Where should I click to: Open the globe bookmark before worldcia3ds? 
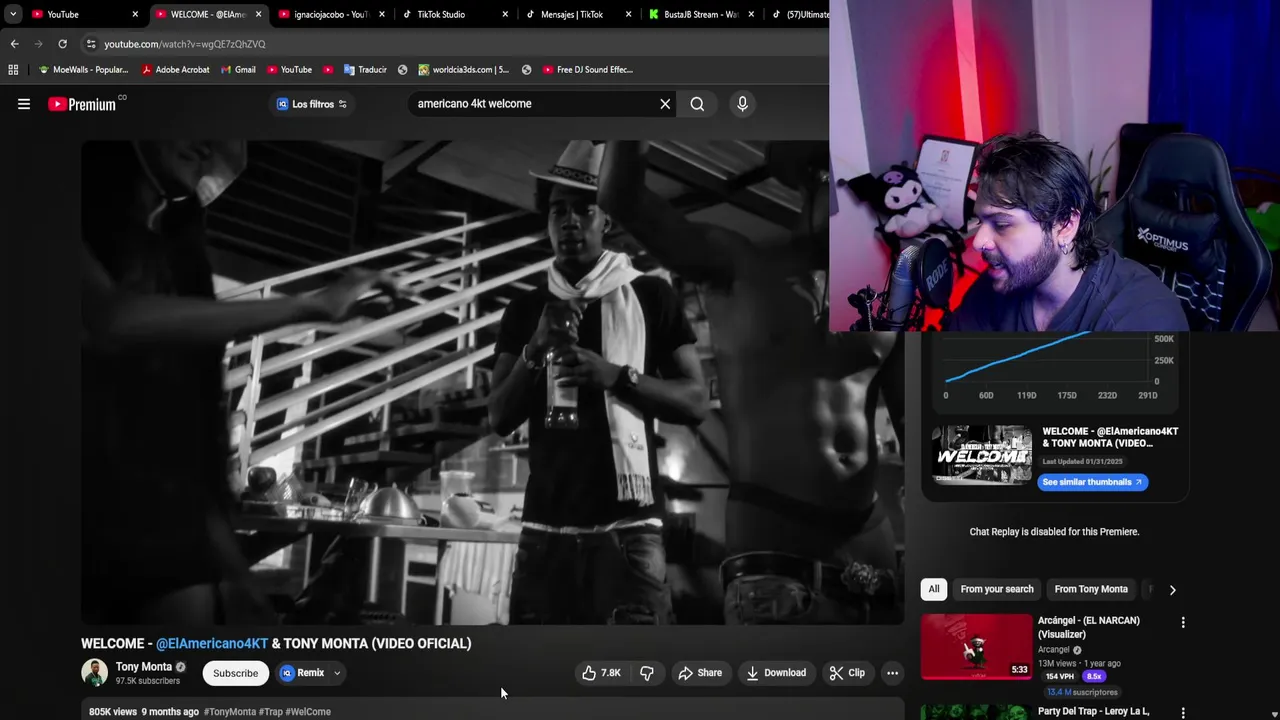click(402, 70)
